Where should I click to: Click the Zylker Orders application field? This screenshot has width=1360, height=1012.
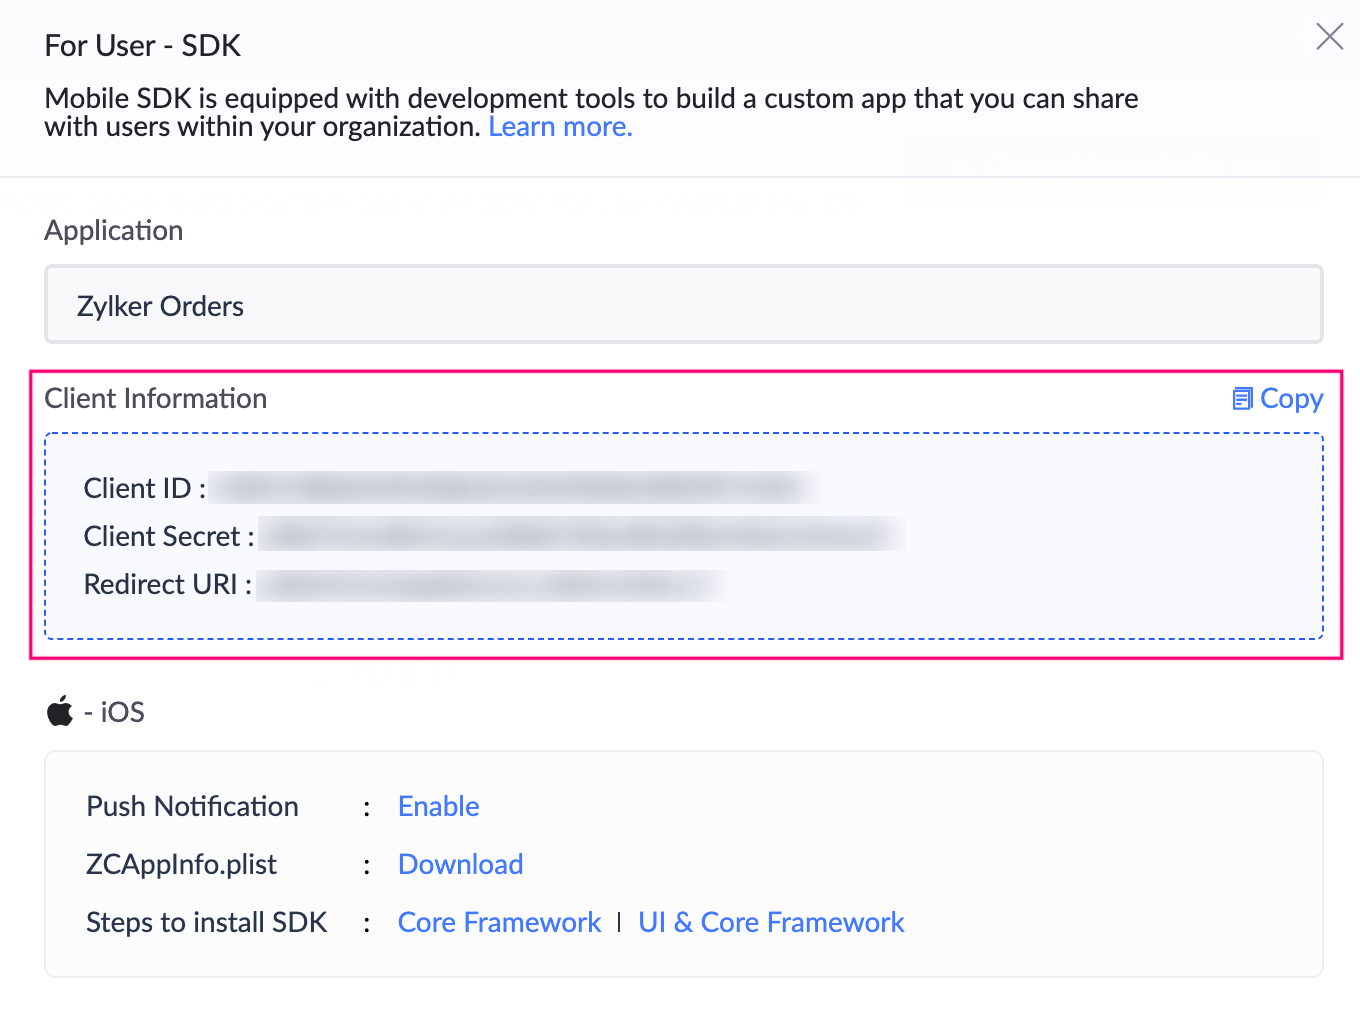tap(684, 304)
